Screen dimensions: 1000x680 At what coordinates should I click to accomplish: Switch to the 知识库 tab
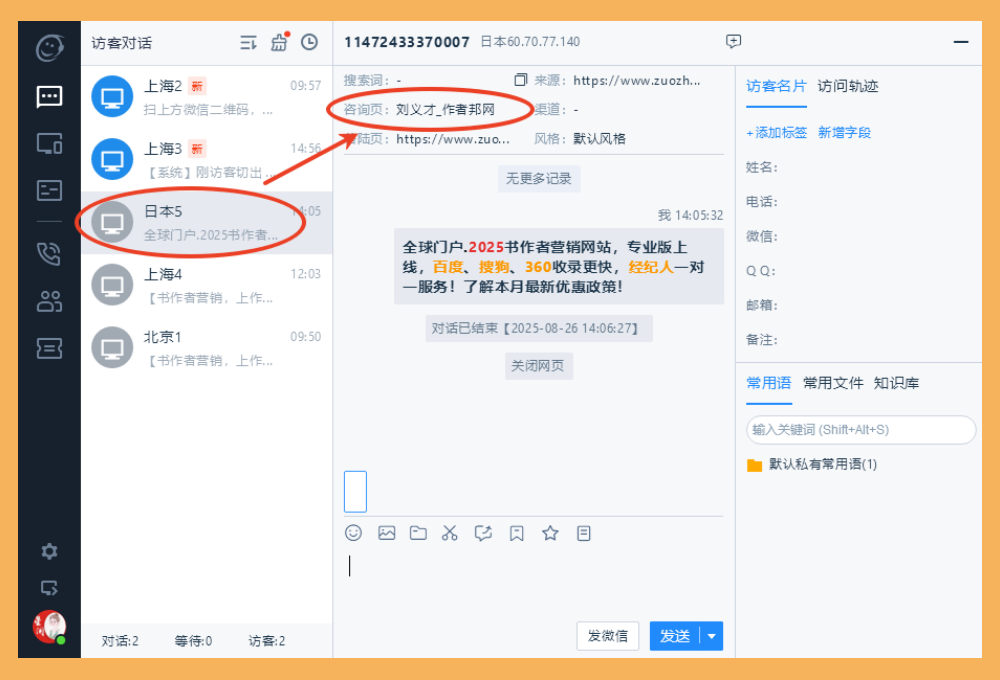(896, 383)
